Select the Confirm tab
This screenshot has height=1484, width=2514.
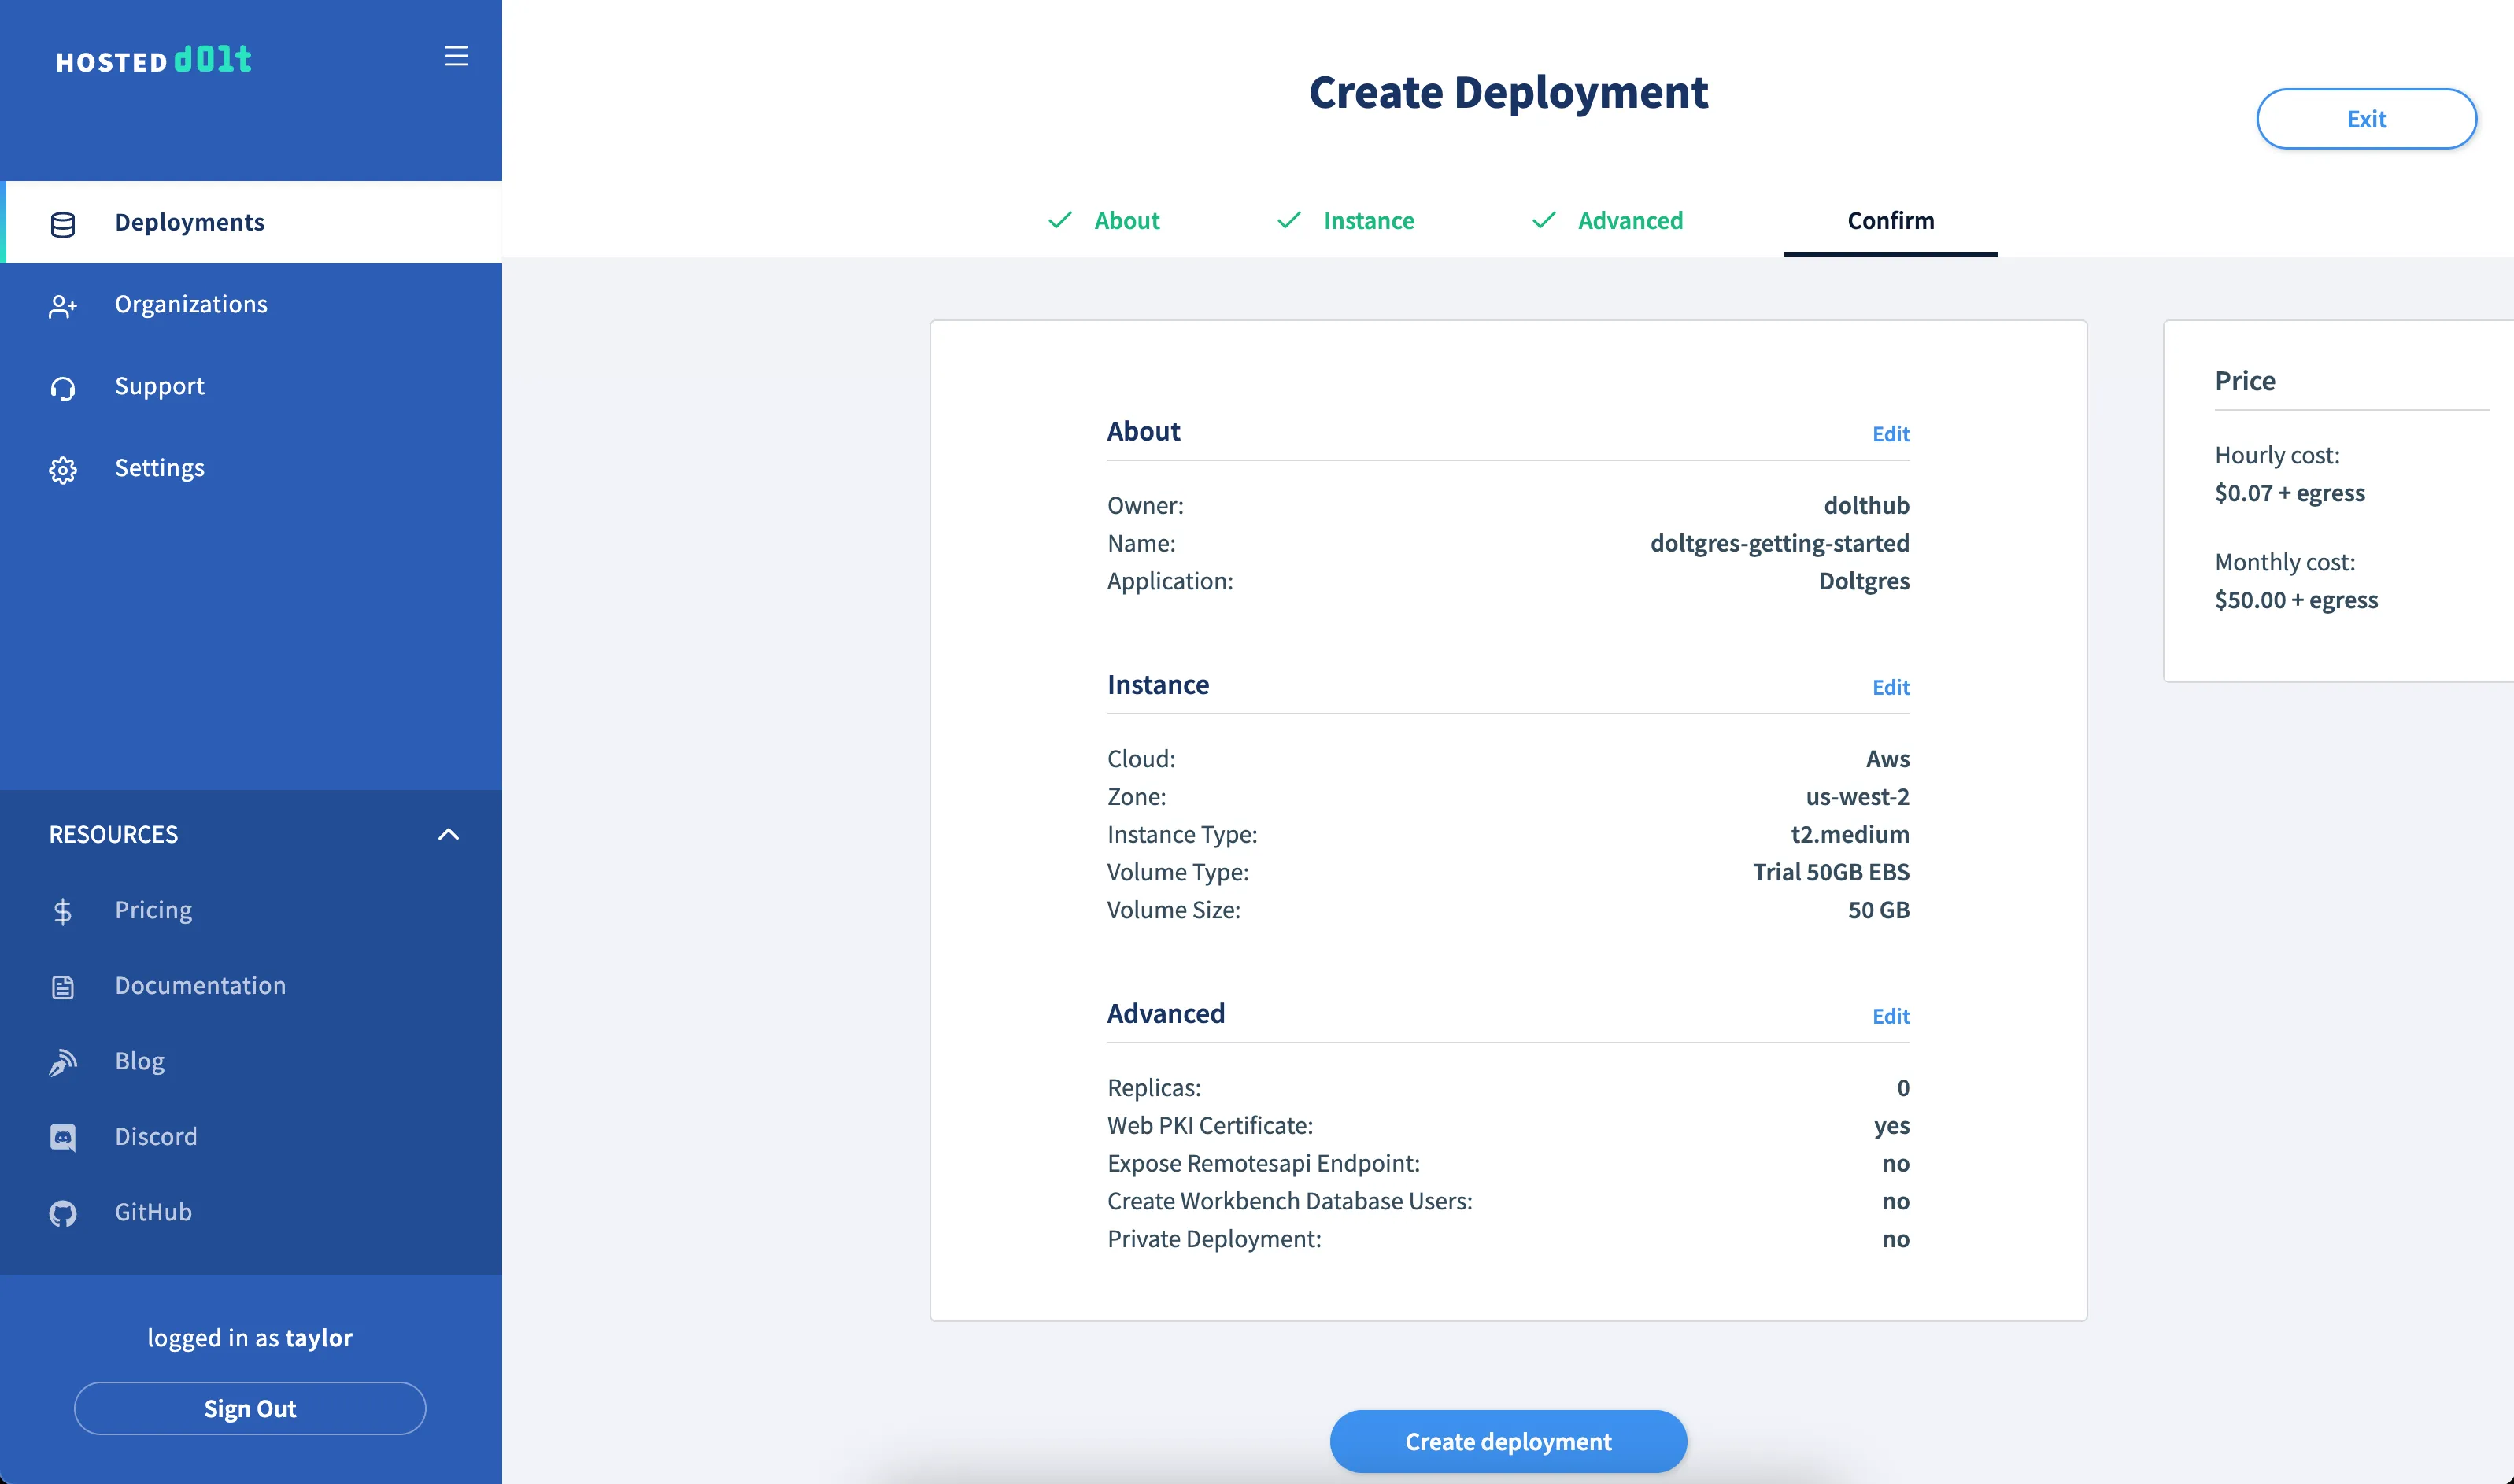pyautogui.click(x=1889, y=220)
